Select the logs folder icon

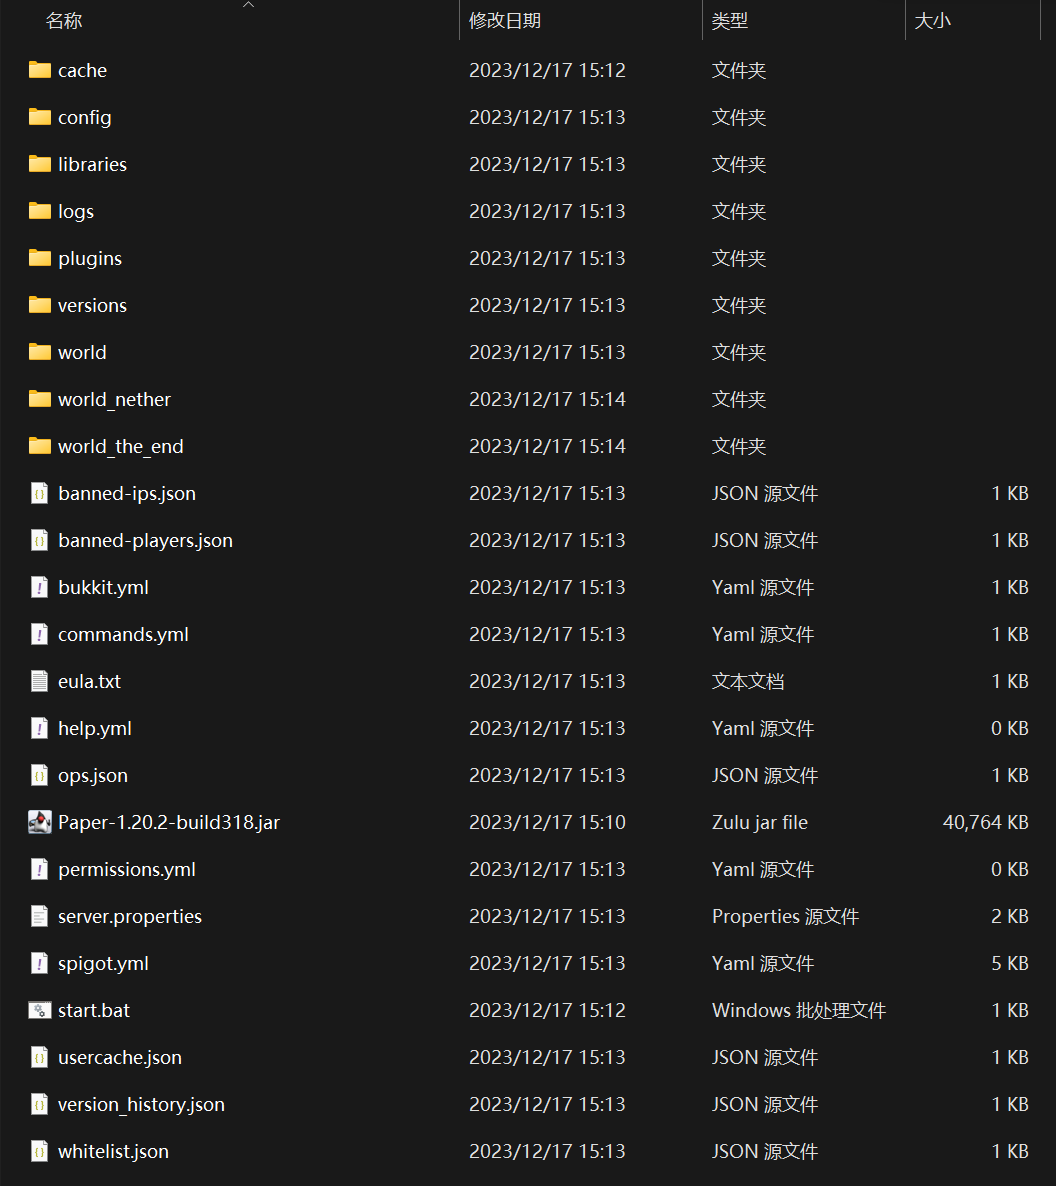click(39, 211)
